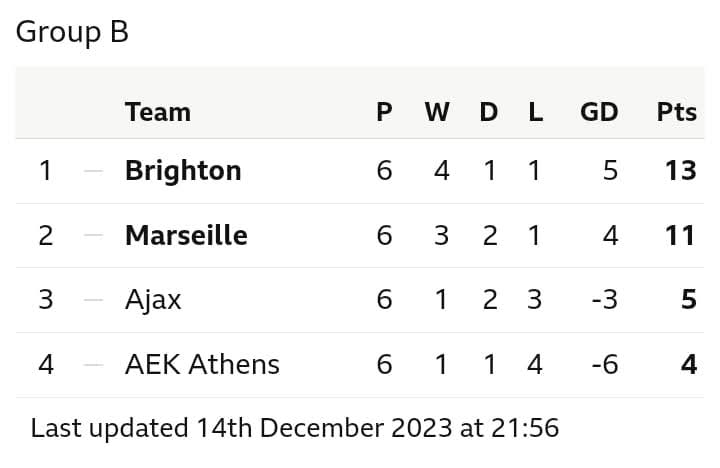Viewport: 720px width, 468px height.
Task: Click the D draws column header
Action: 489,112
